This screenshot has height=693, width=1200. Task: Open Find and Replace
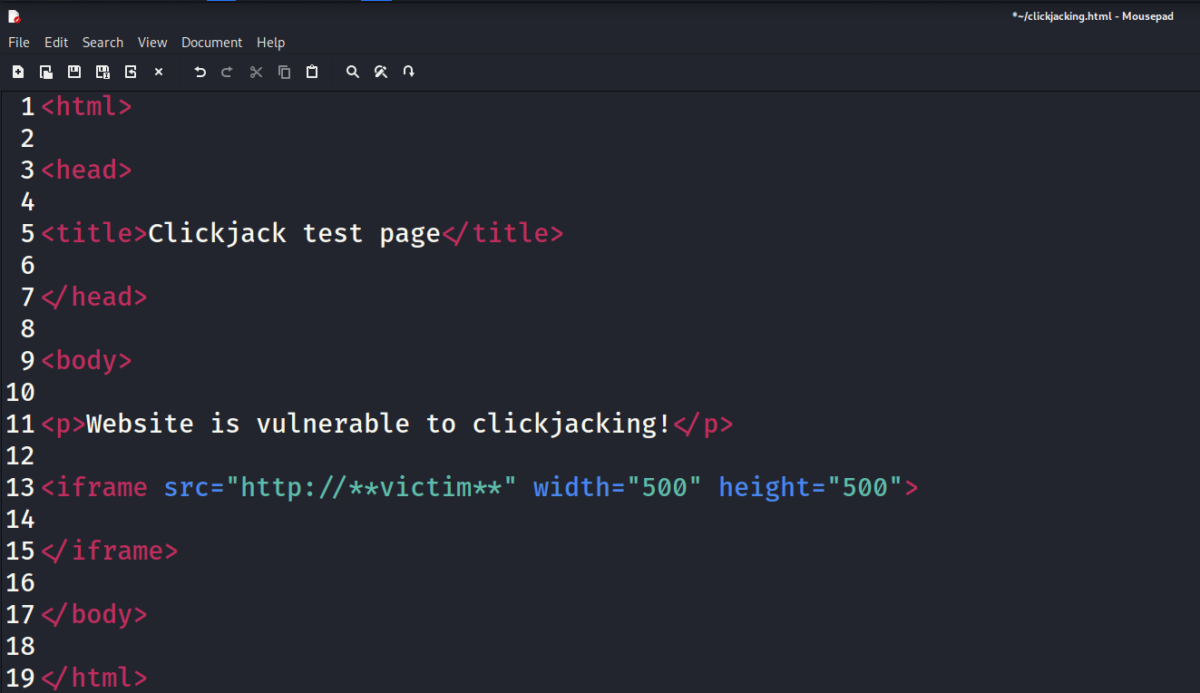(x=380, y=71)
